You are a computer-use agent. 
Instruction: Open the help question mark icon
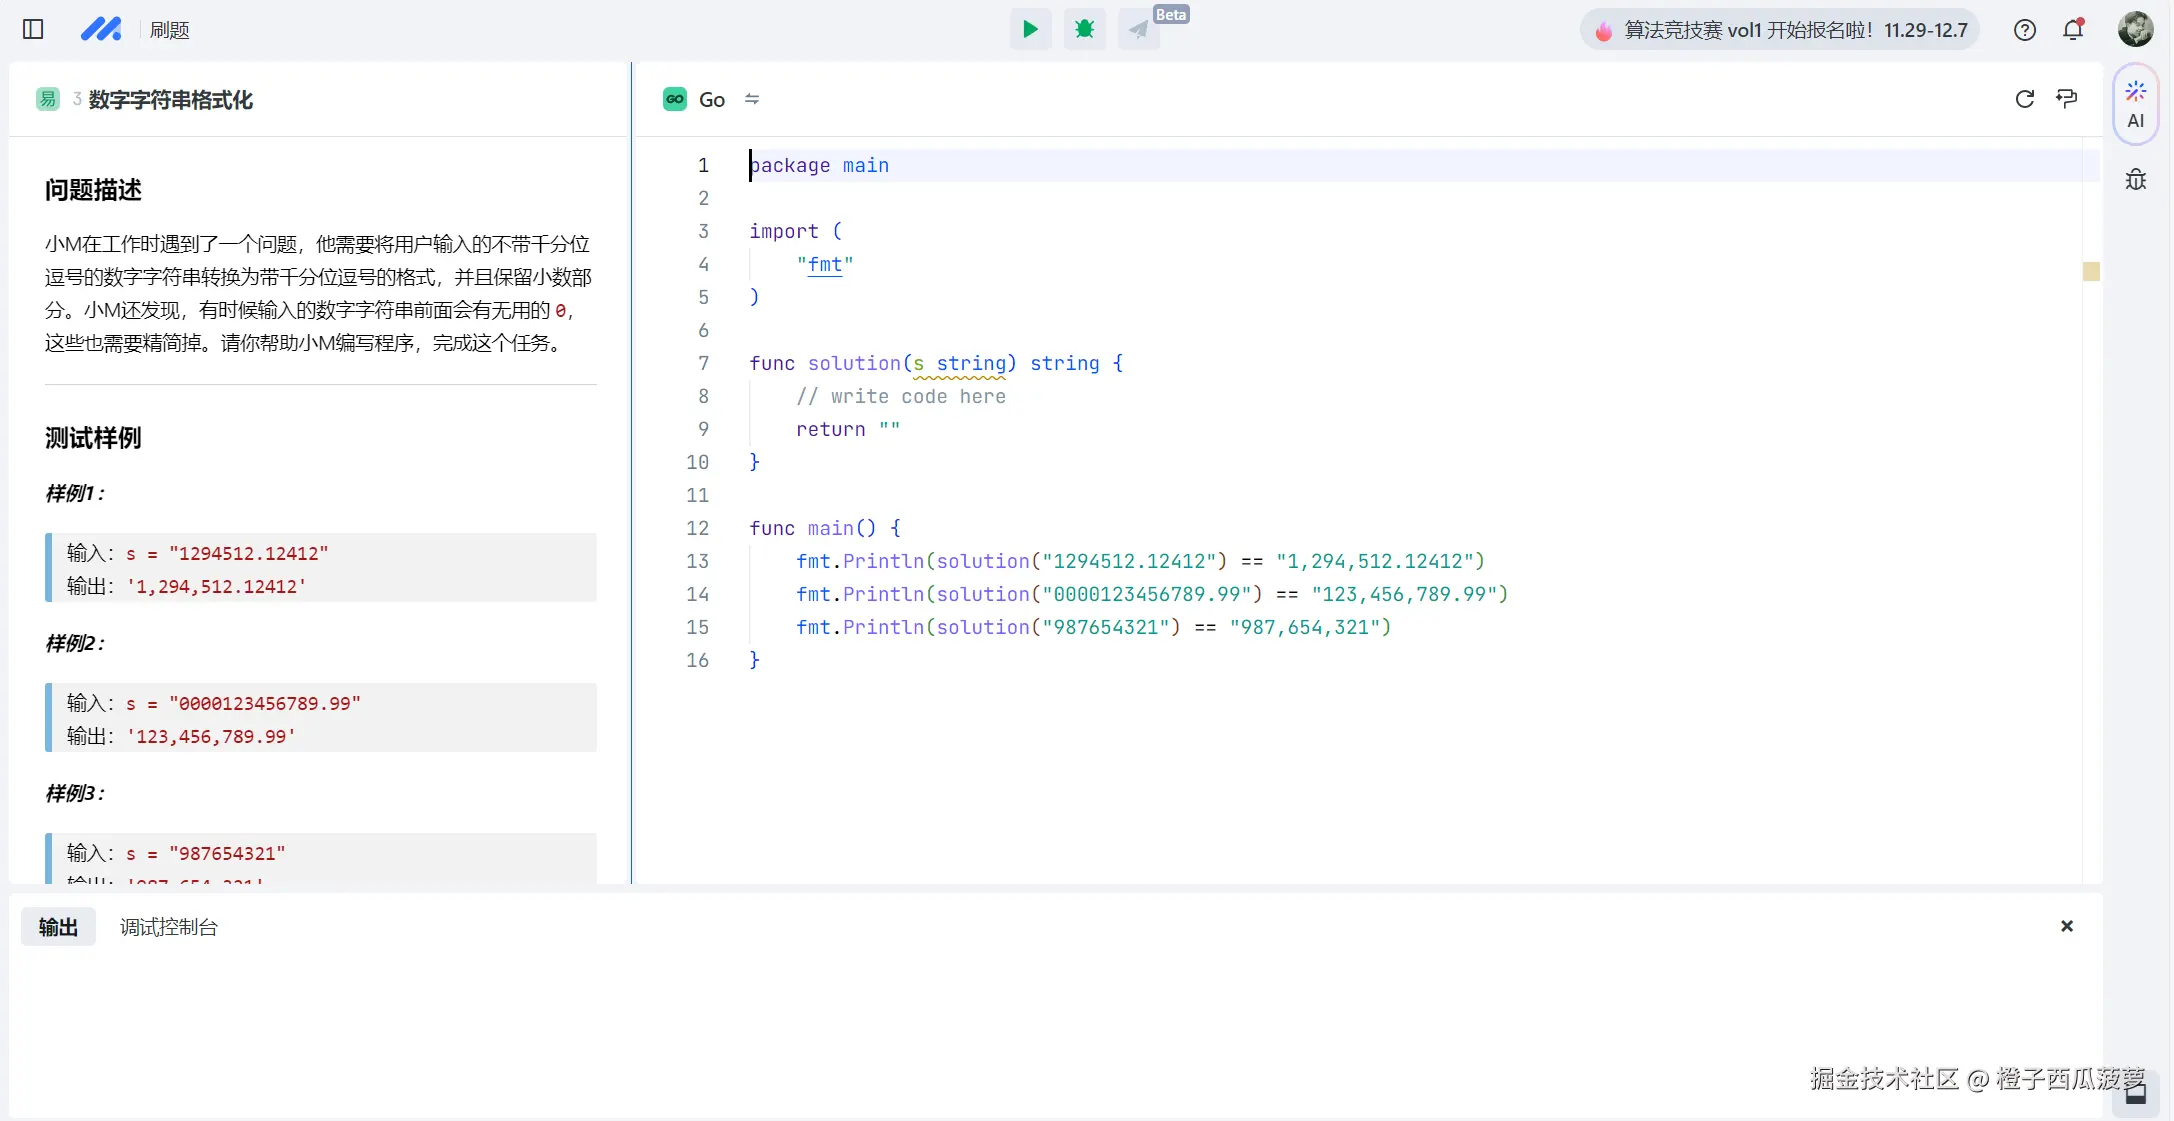click(x=2025, y=30)
